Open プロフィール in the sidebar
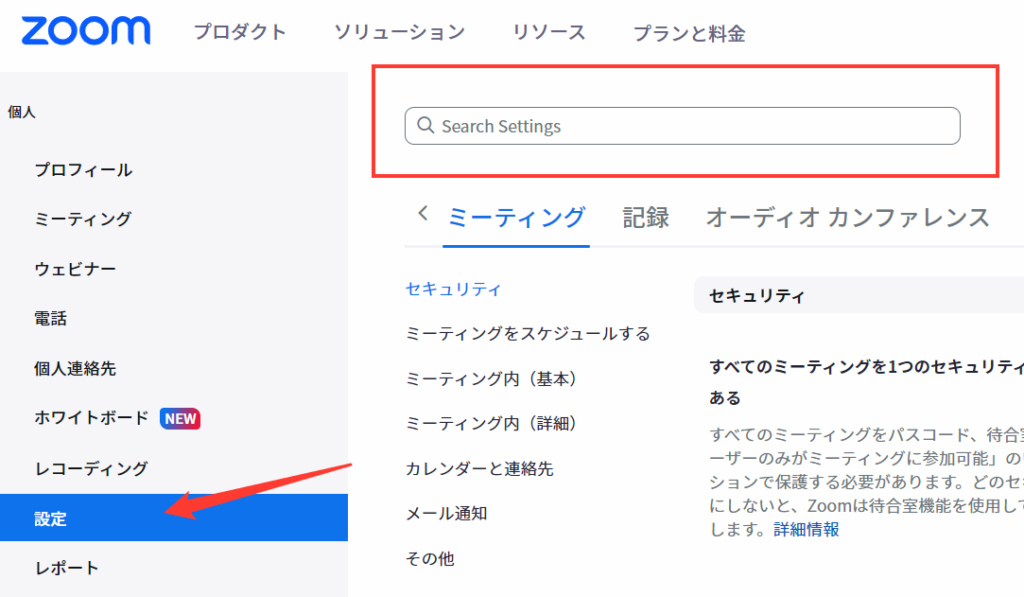The width and height of the screenshot is (1024, 597). [x=83, y=170]
